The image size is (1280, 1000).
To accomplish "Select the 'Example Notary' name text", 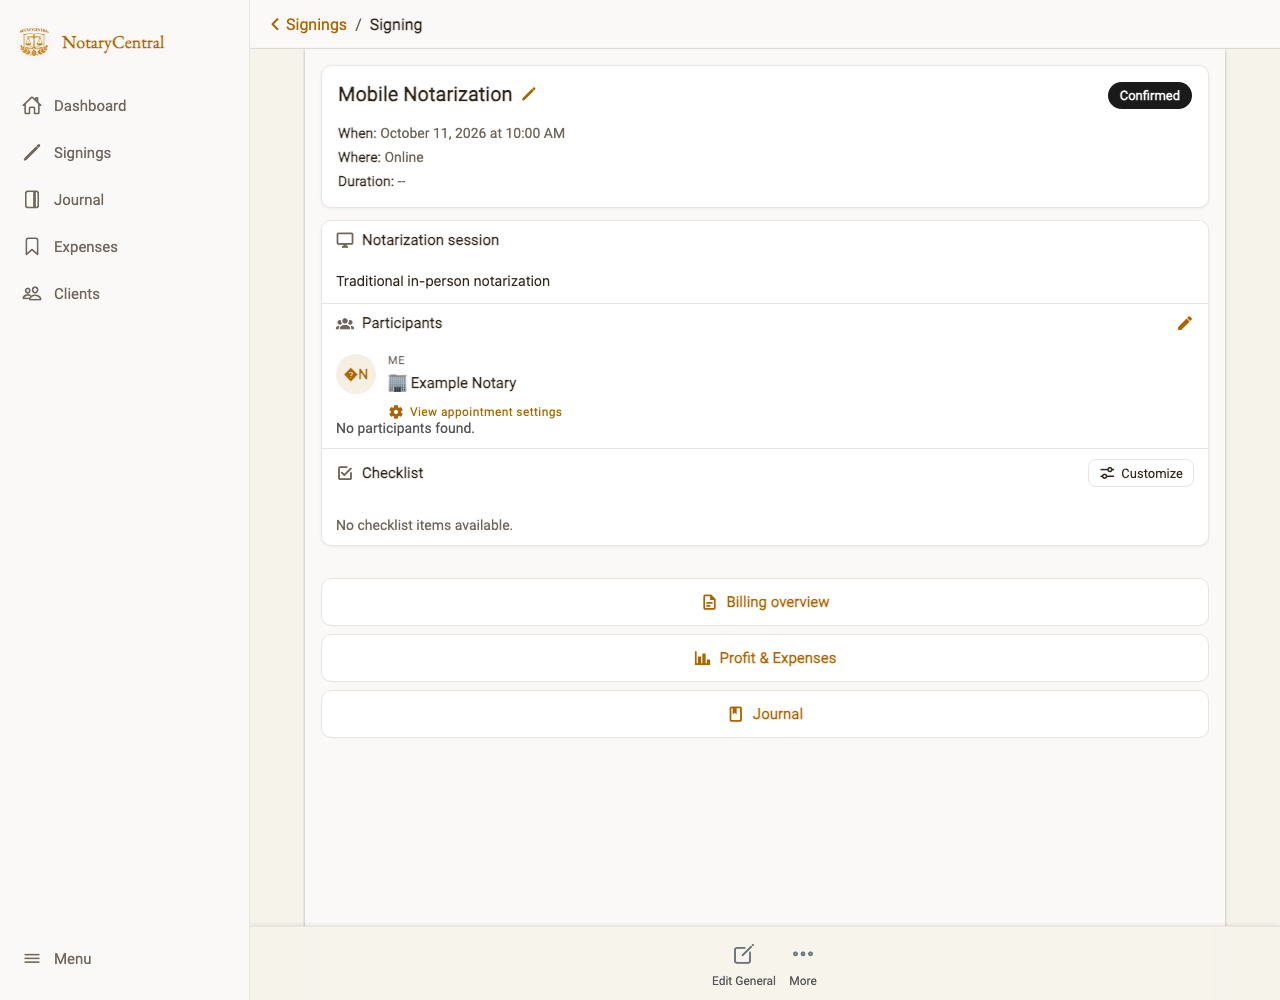I will click(x=463, y=383).
